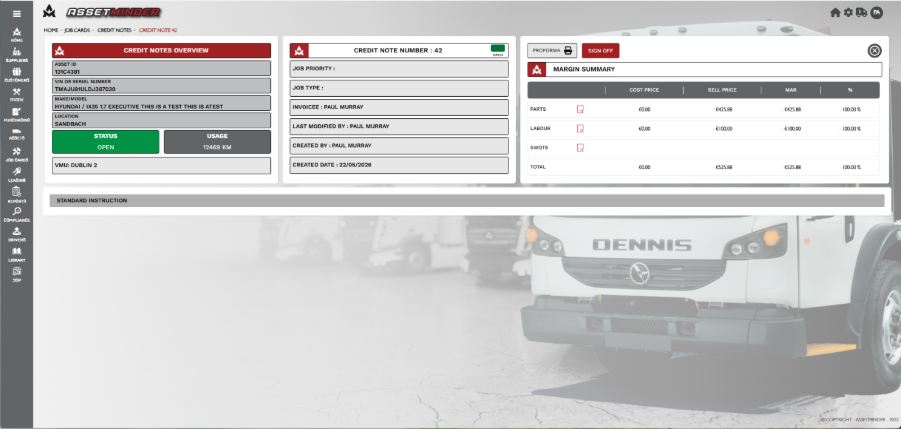This screenshot has height=429, width=901.
Task: Go to Credit Notes breadcrumb link
Action: [114, 30]
